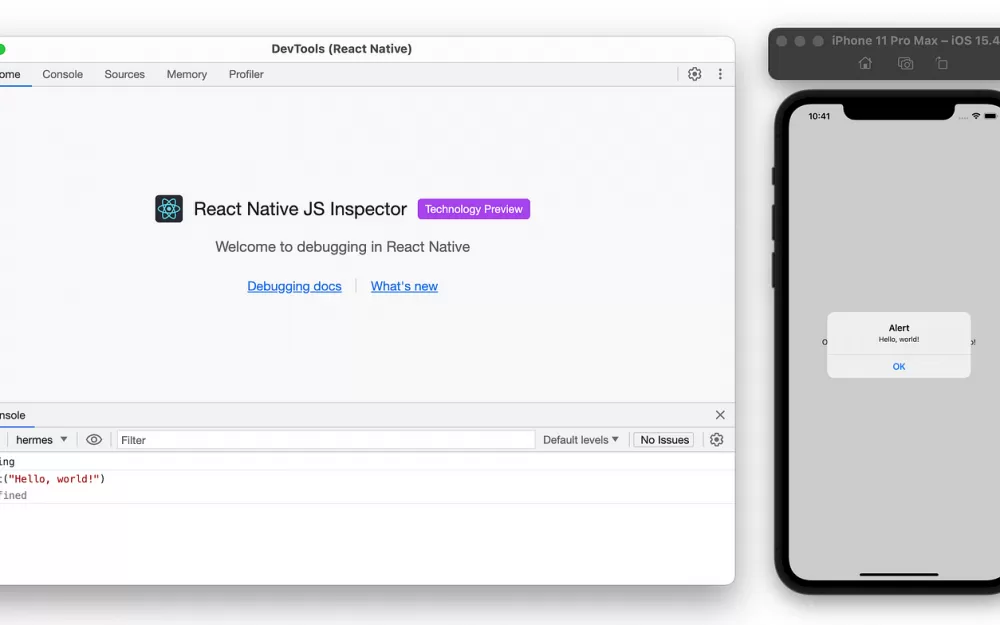Switch to the Console tab
Screen dimensions: 1000x625
pyautogui.click(x=62, y=74)
